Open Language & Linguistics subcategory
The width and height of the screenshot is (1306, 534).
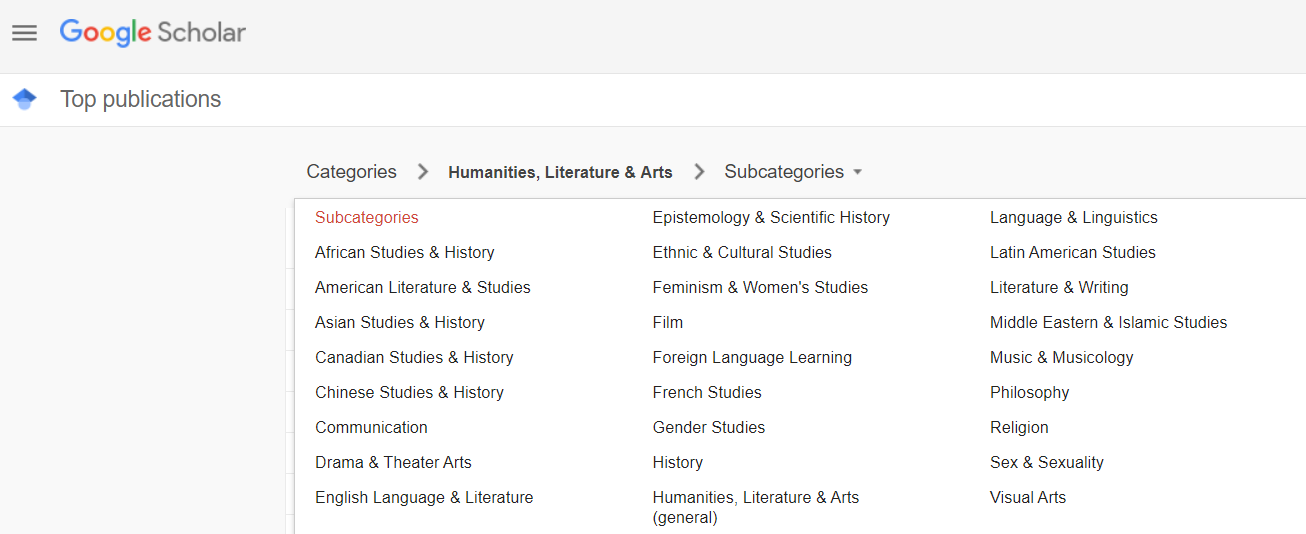click(x=1074, y=217)
